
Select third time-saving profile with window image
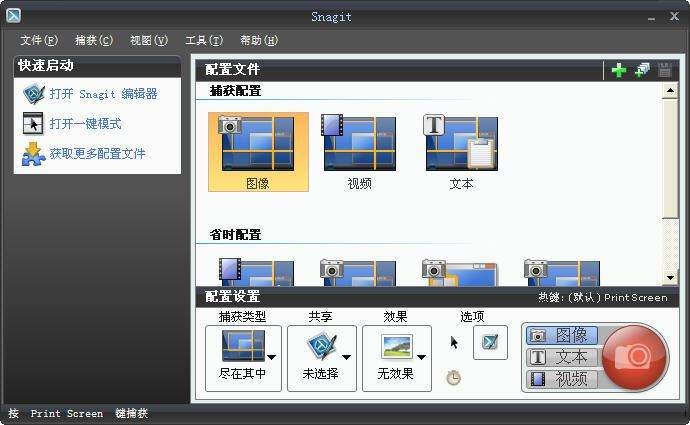pyautogui.click(x=460, y=272)
